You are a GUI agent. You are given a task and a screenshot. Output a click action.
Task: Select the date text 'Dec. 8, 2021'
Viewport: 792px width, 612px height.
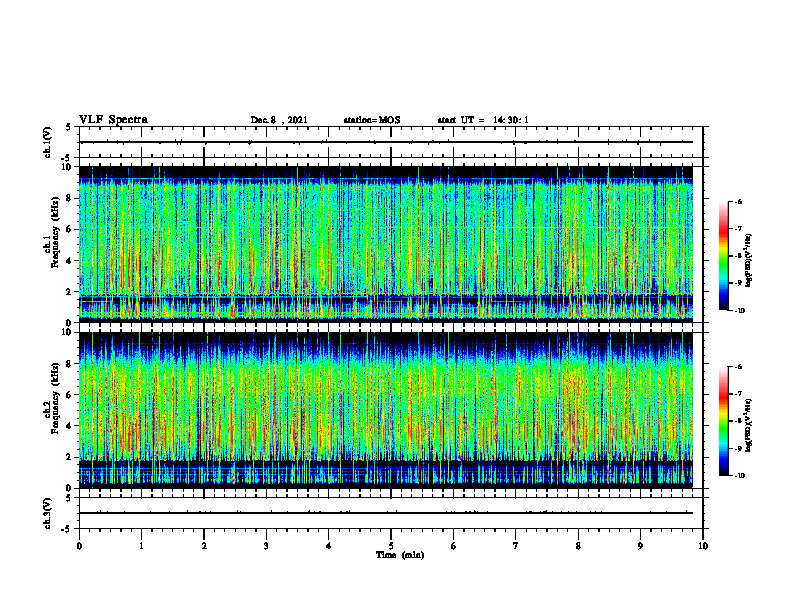(x=279, y=120)
